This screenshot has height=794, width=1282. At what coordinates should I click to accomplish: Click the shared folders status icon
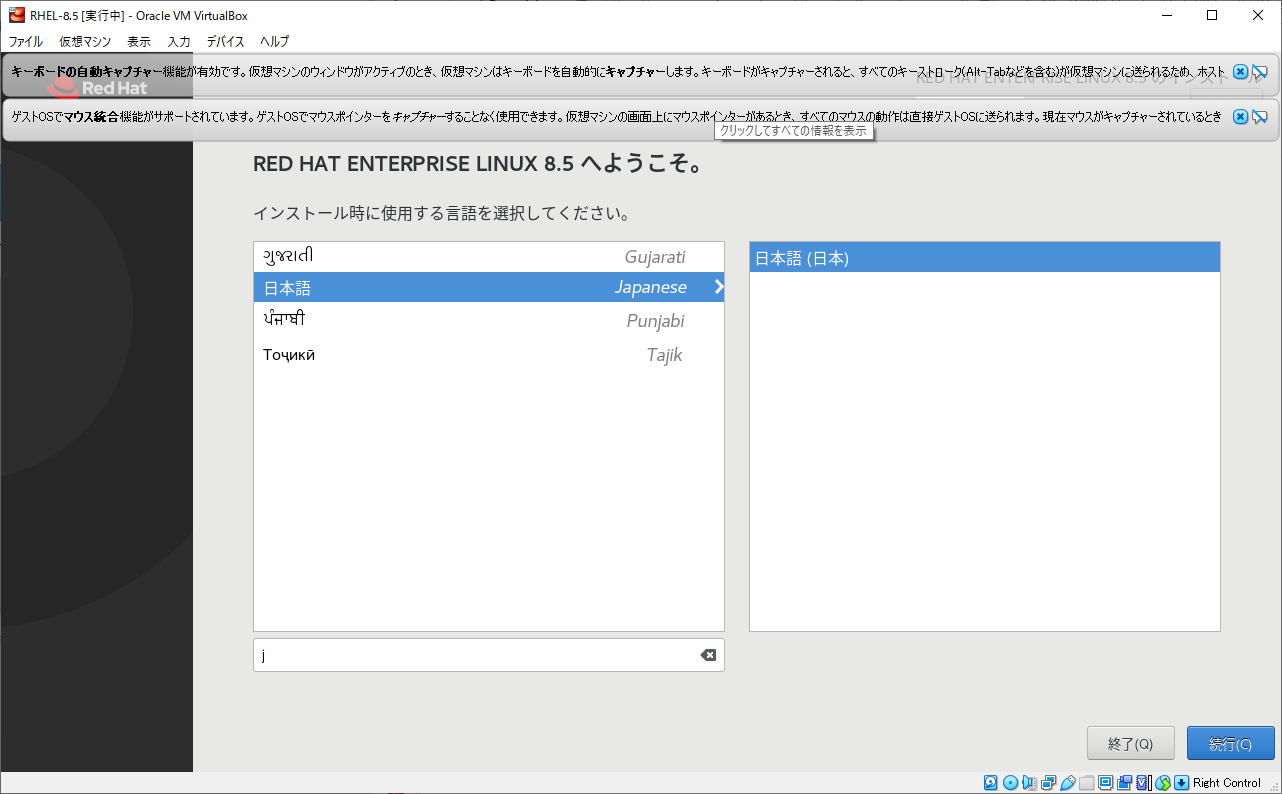1087,782
